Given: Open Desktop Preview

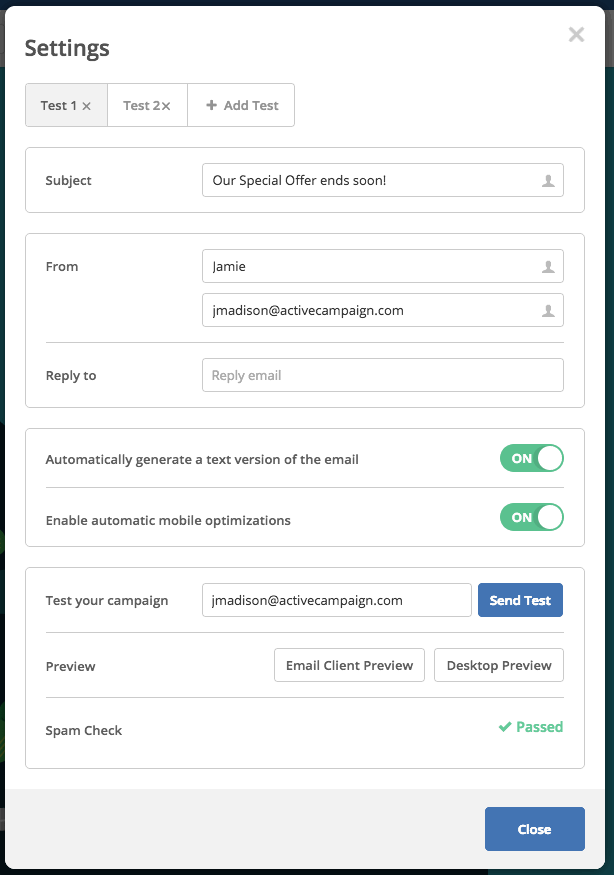Looking at the screenshot, I should tap(499, 665).
